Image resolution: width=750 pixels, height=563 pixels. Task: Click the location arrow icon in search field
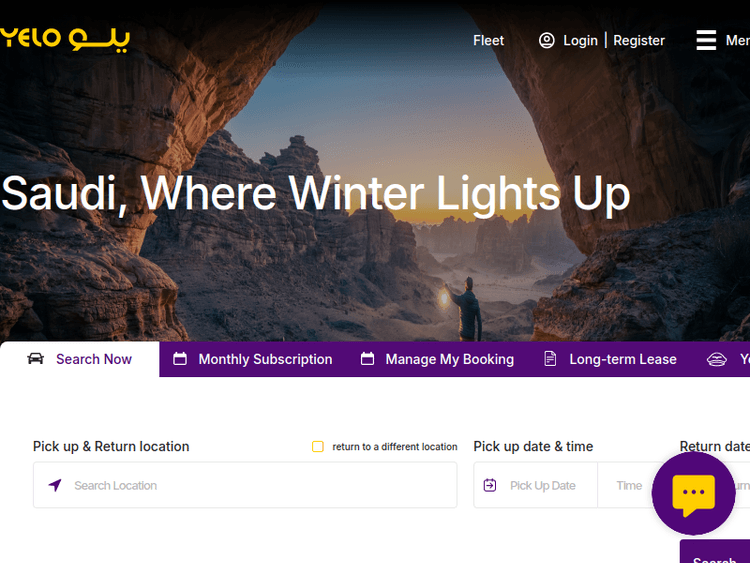[55, 485]
